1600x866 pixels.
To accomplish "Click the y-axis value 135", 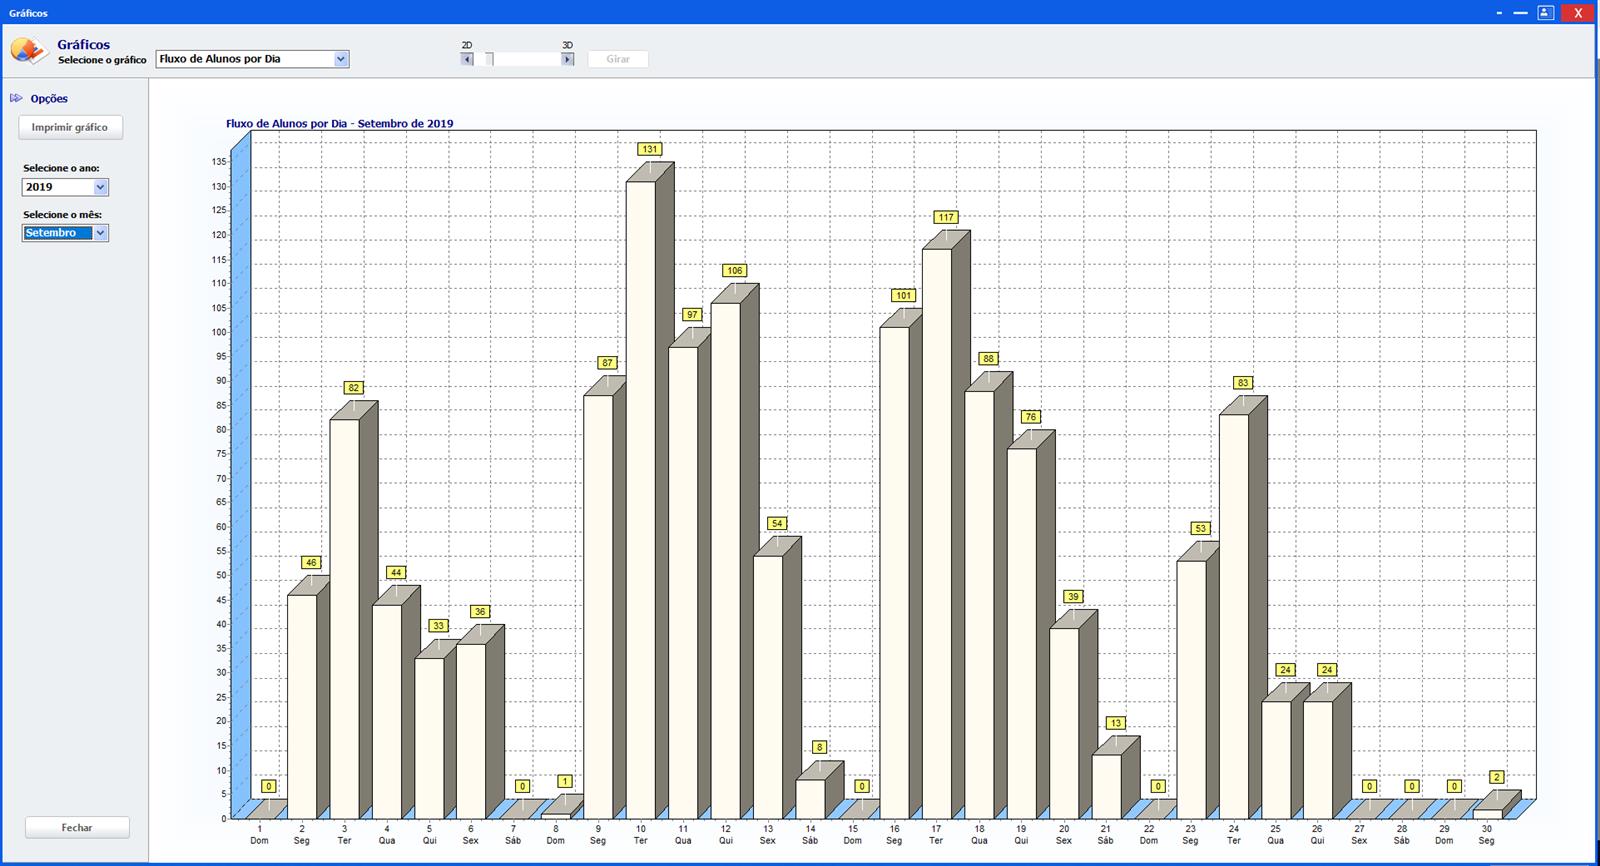I will point(219,162).
